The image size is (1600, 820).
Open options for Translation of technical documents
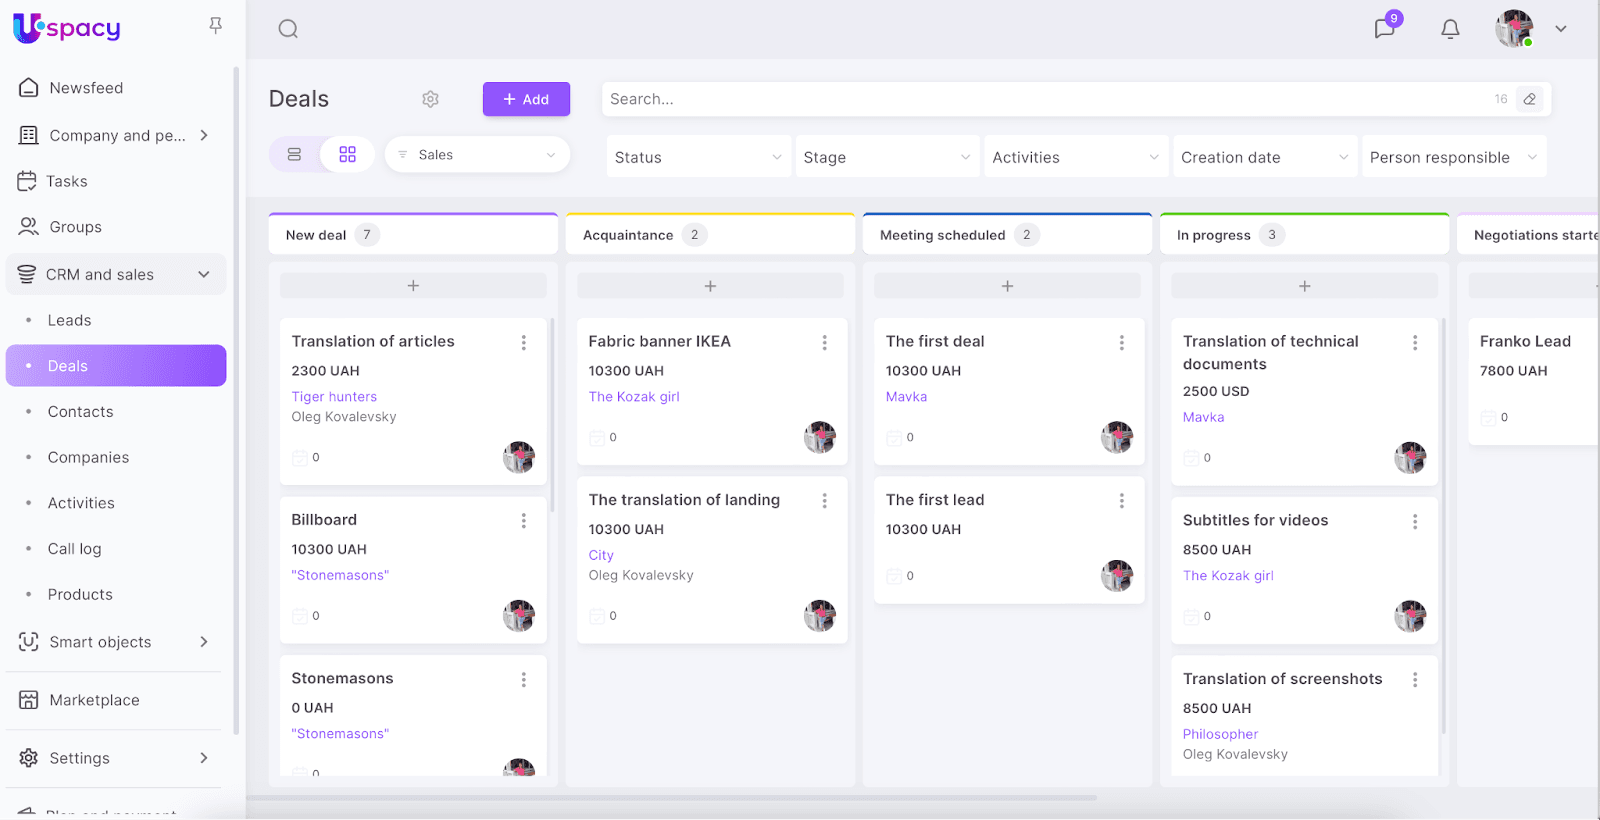coord(1414,343)
